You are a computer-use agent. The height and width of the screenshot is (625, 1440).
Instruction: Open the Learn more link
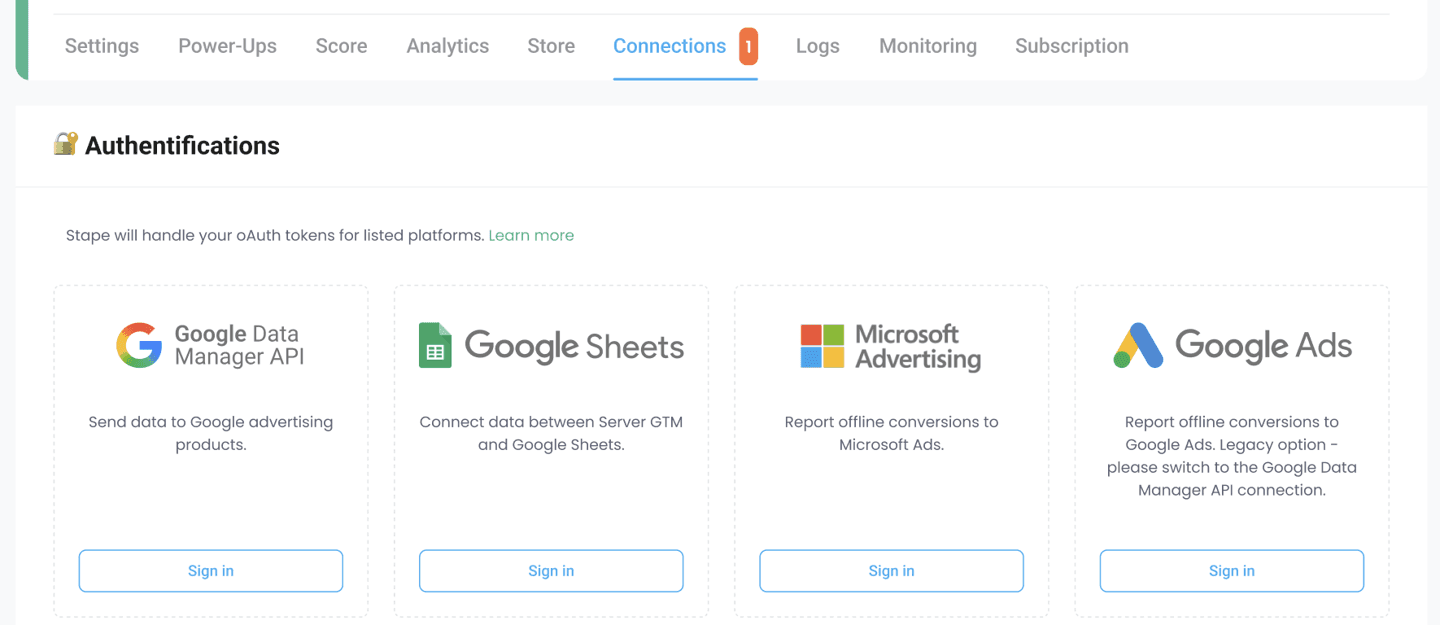(531, 235)
